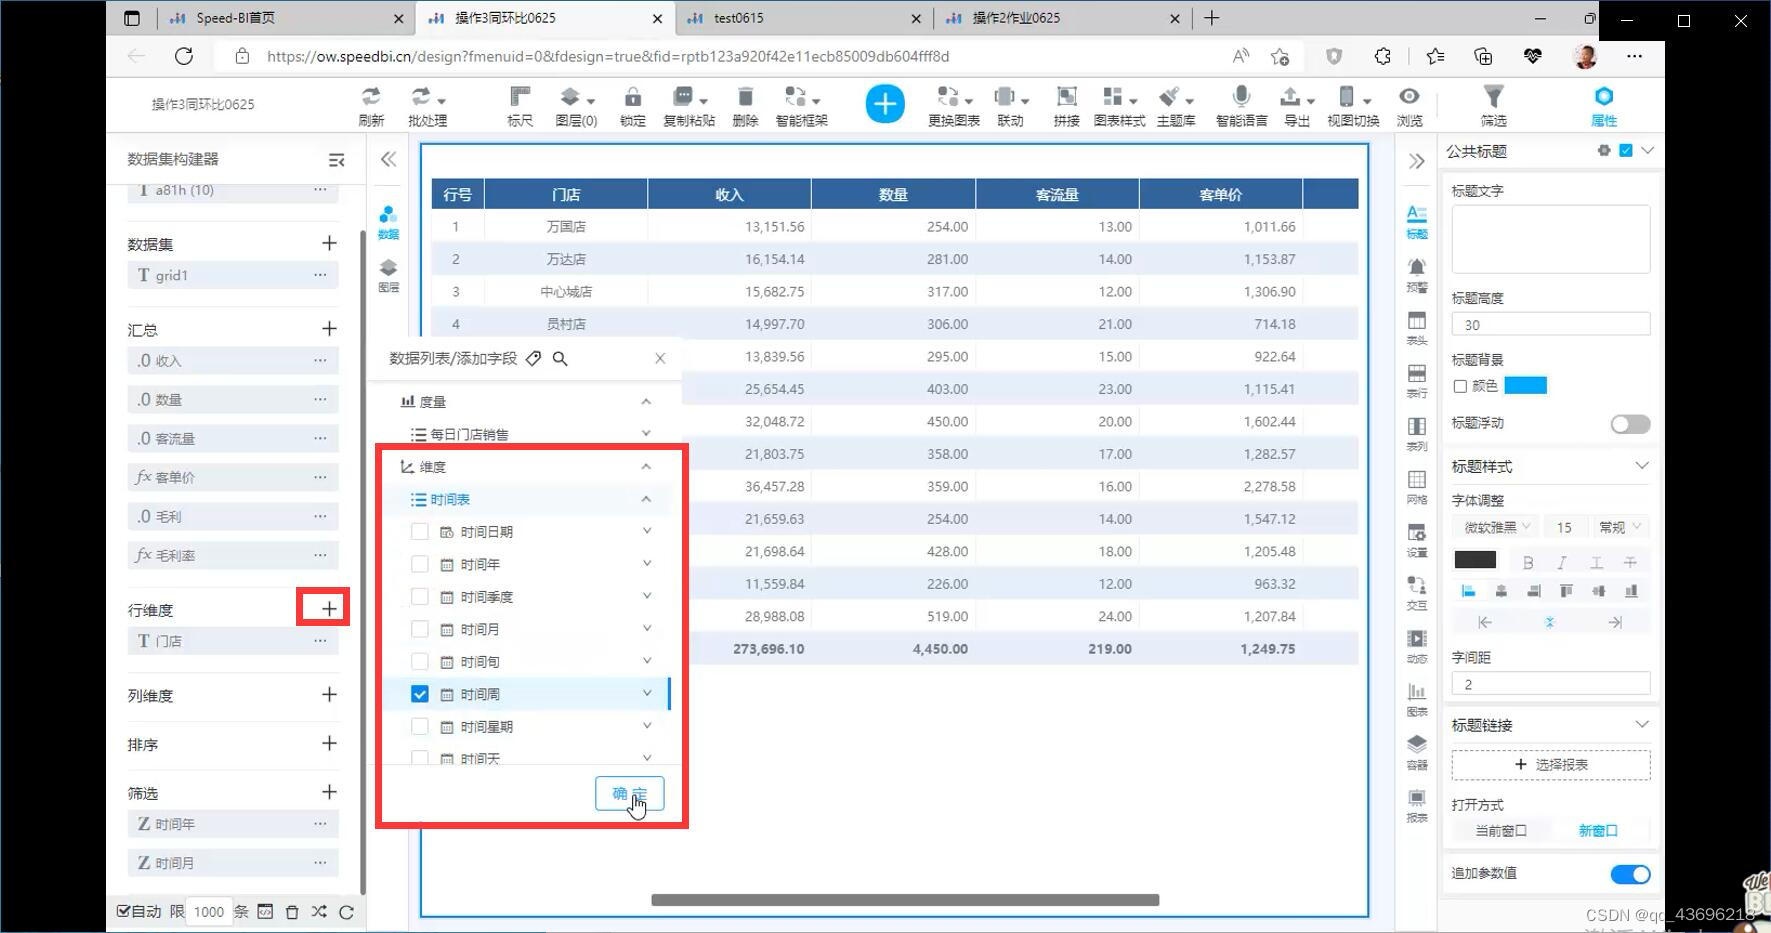Select 当前窗口 open mode
The image size is (1771, 933).
pos(1500,830)
